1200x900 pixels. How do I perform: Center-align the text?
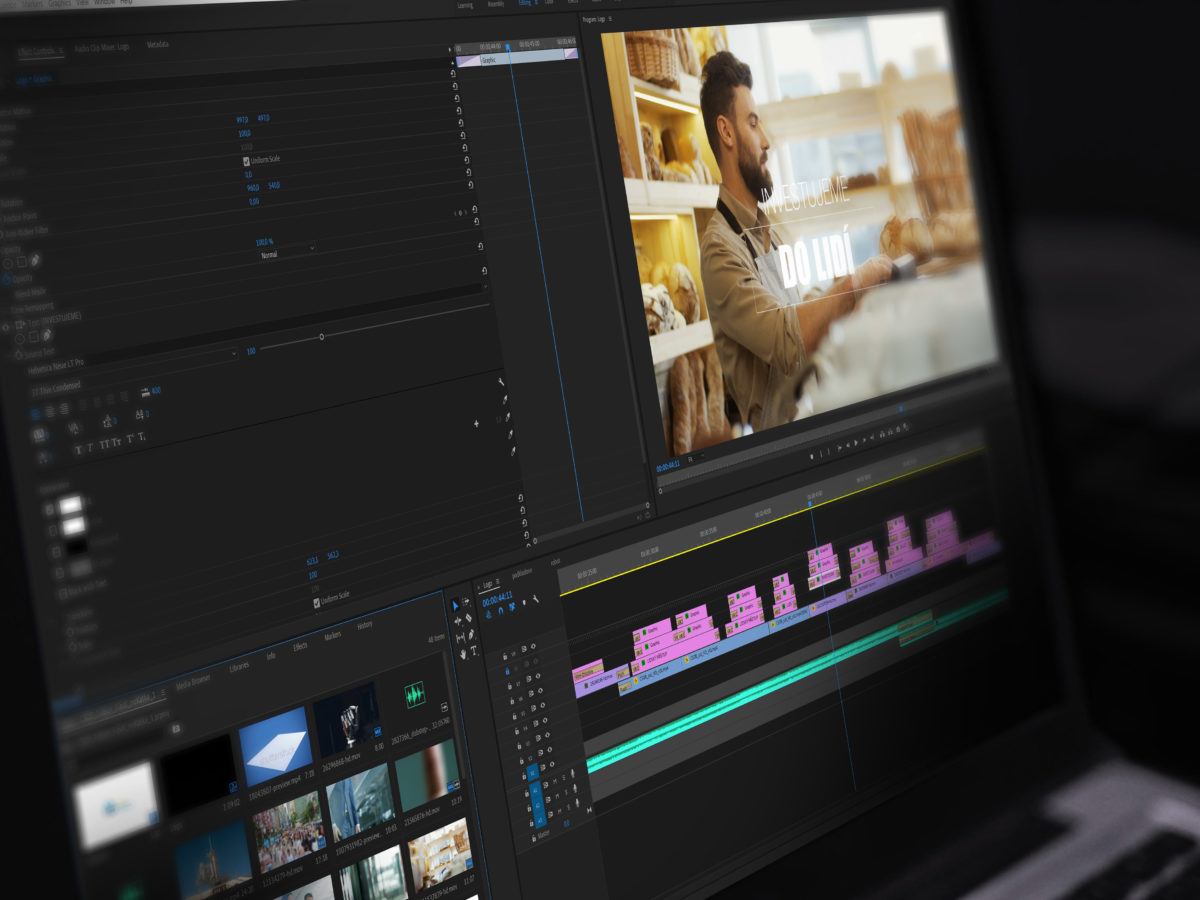(x=50, y=412)
